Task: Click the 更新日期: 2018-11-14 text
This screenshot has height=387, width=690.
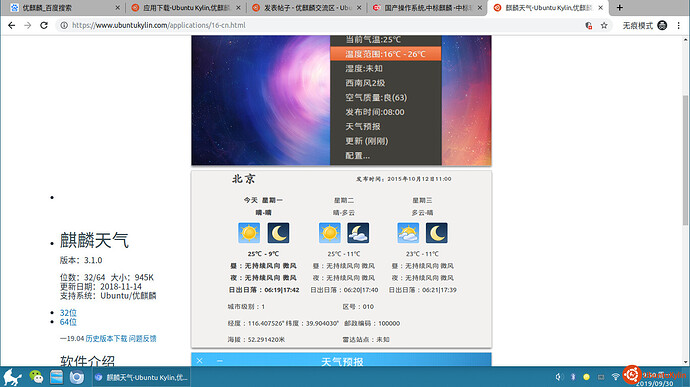Action: [x=101, y=287]
